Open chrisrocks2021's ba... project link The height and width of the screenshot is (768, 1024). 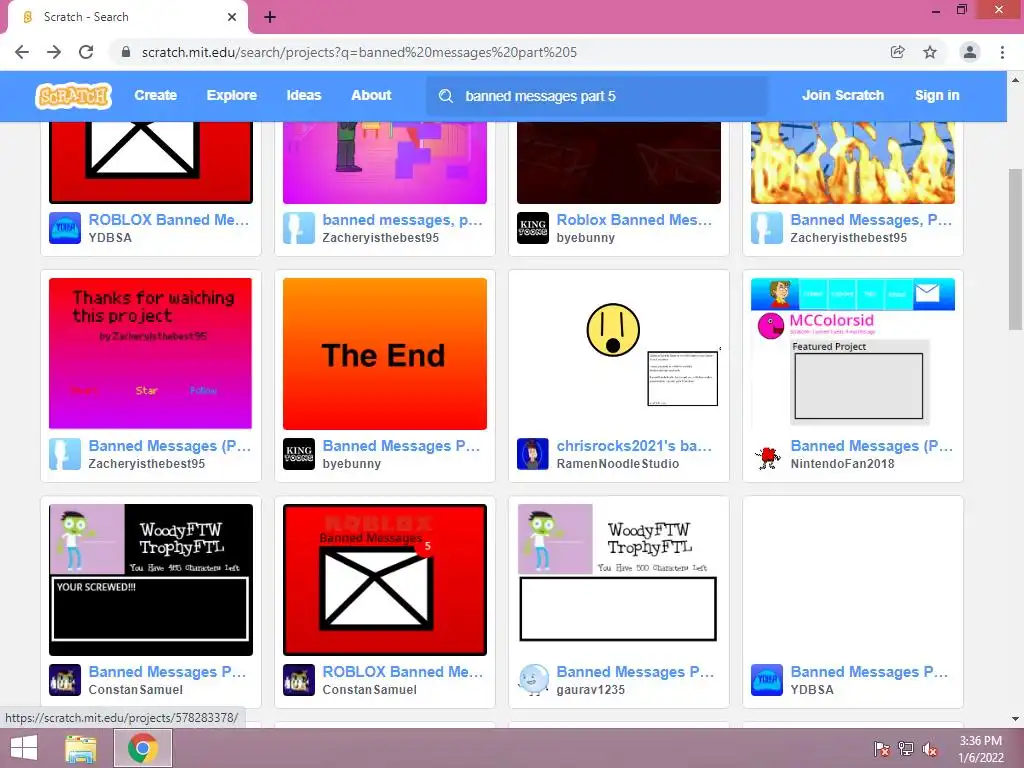634,446
